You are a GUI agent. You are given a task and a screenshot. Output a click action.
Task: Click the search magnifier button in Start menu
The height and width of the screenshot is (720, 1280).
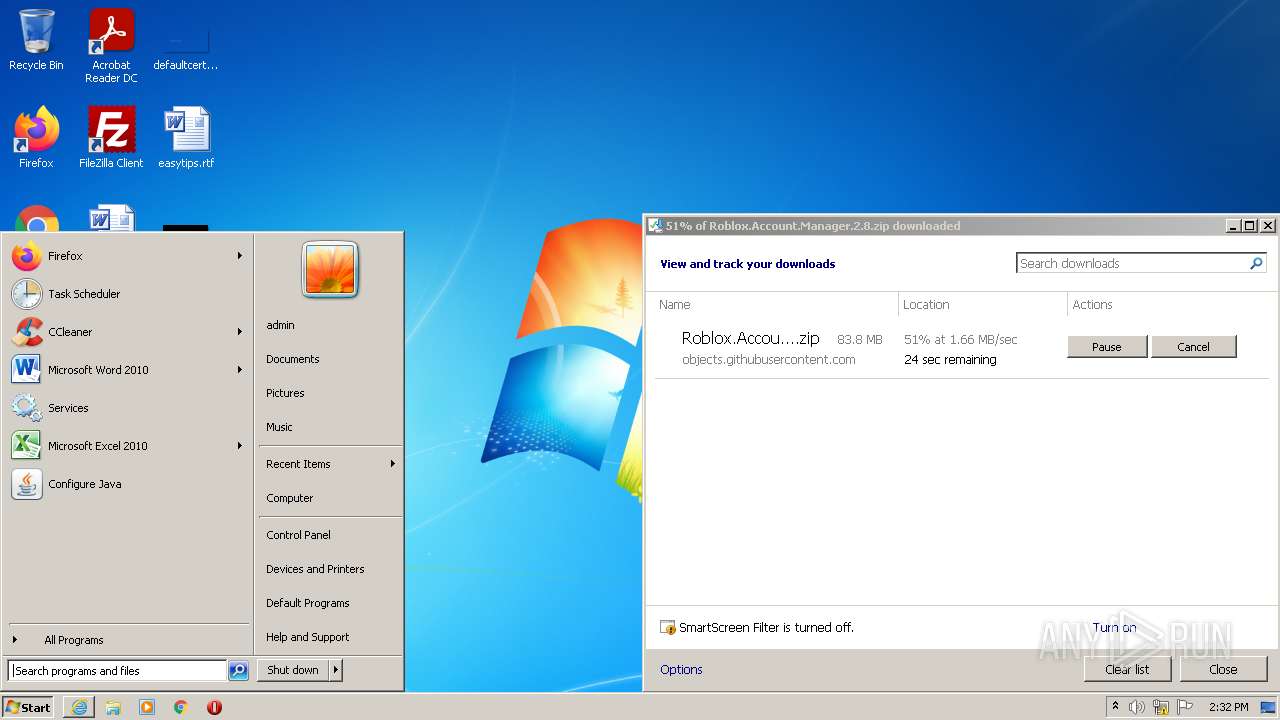click(x=238, y=671)
